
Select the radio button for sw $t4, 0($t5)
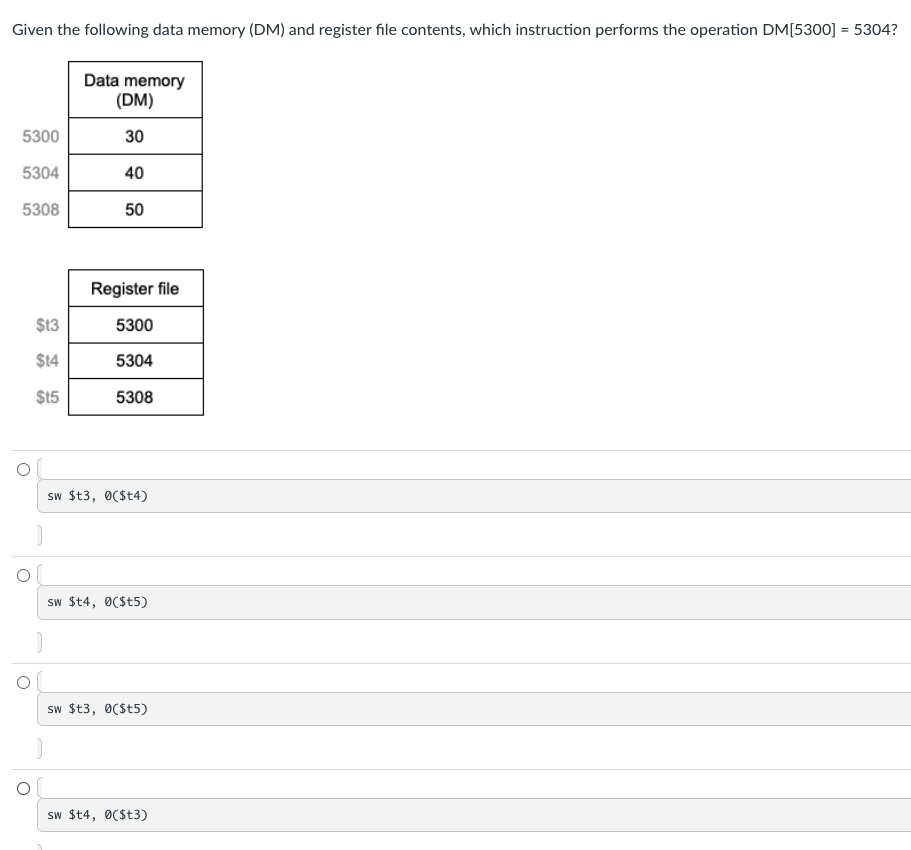[x=22, y=573]
